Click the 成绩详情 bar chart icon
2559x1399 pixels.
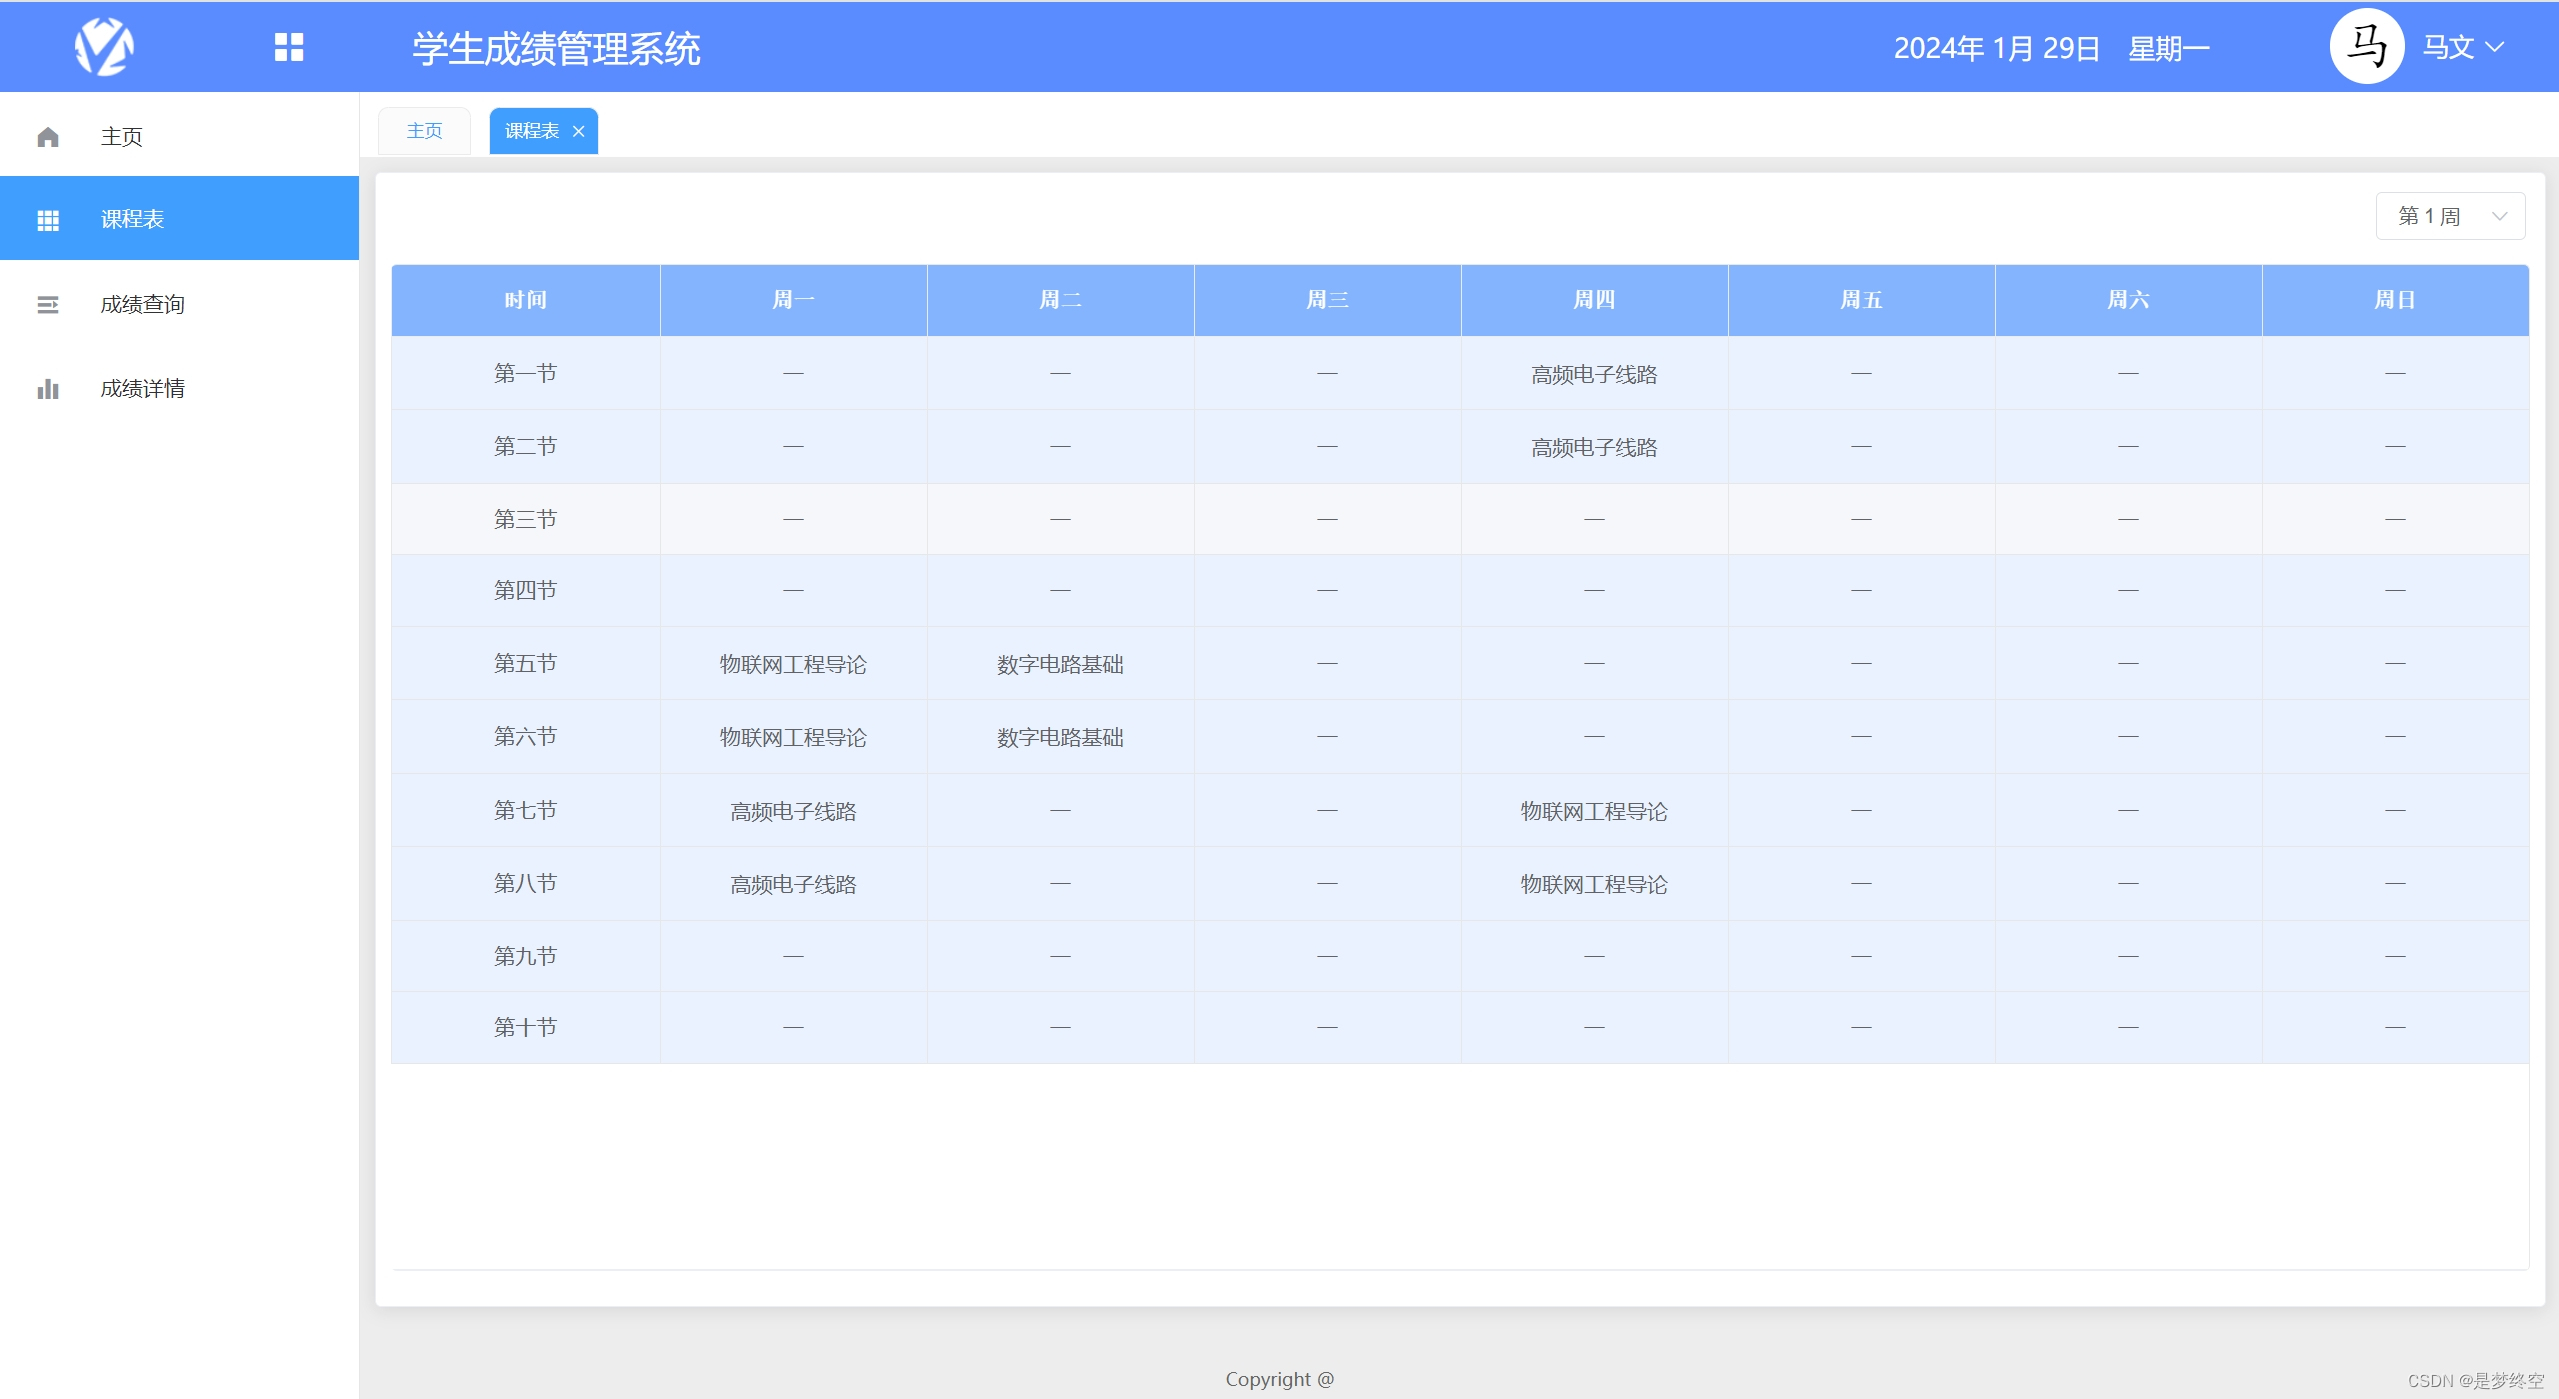pyautogui.click(x=48, y=388)
